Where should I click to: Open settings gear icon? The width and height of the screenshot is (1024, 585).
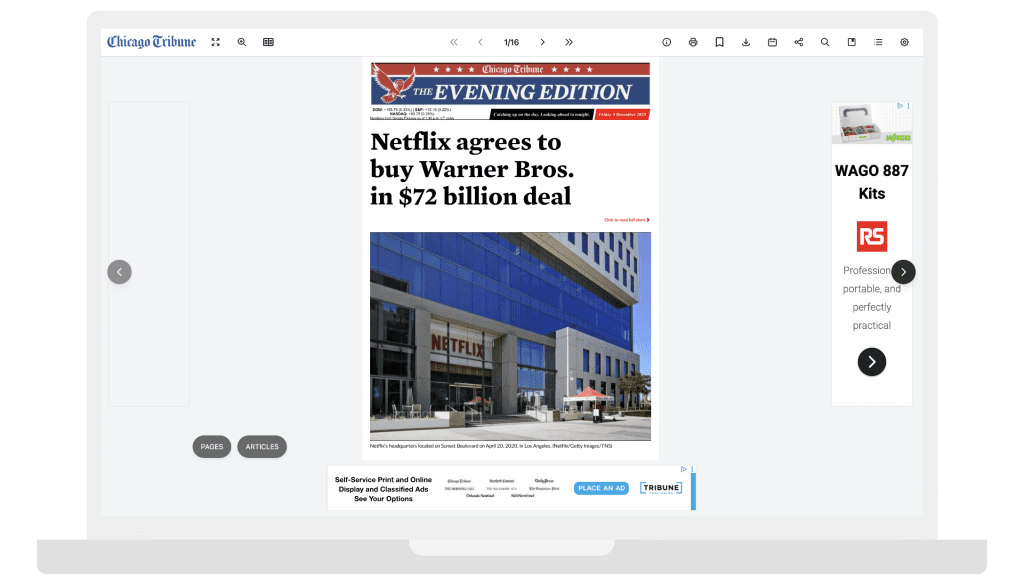pos(904,42)
